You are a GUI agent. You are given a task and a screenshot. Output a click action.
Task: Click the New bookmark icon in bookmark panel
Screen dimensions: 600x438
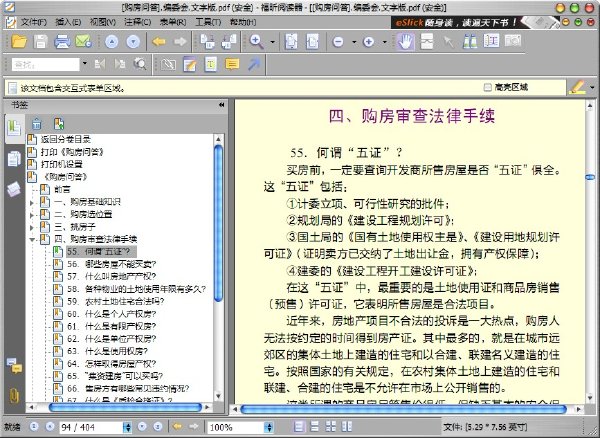tap(59, 124)
